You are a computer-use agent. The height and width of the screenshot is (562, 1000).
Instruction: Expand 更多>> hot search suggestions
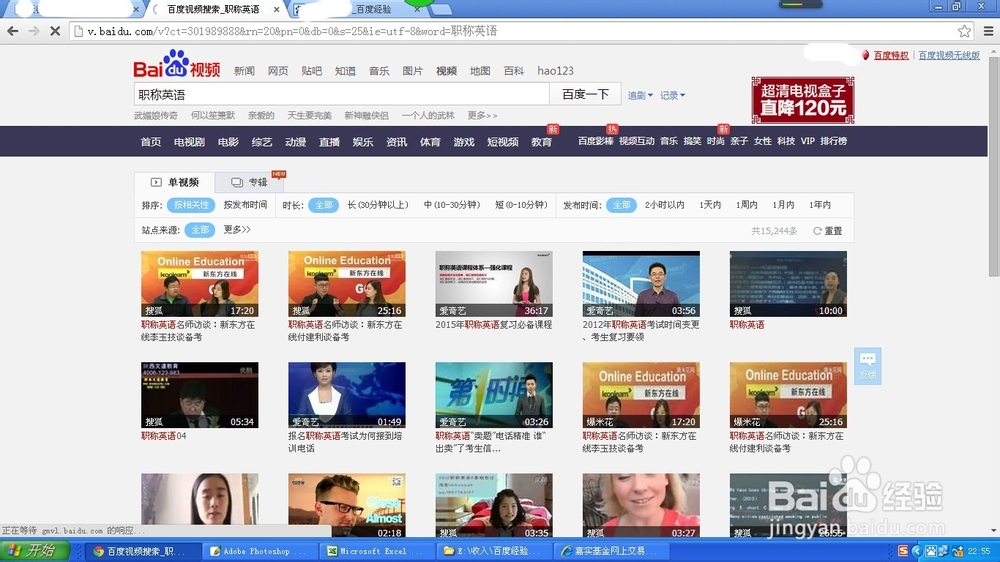482,115
